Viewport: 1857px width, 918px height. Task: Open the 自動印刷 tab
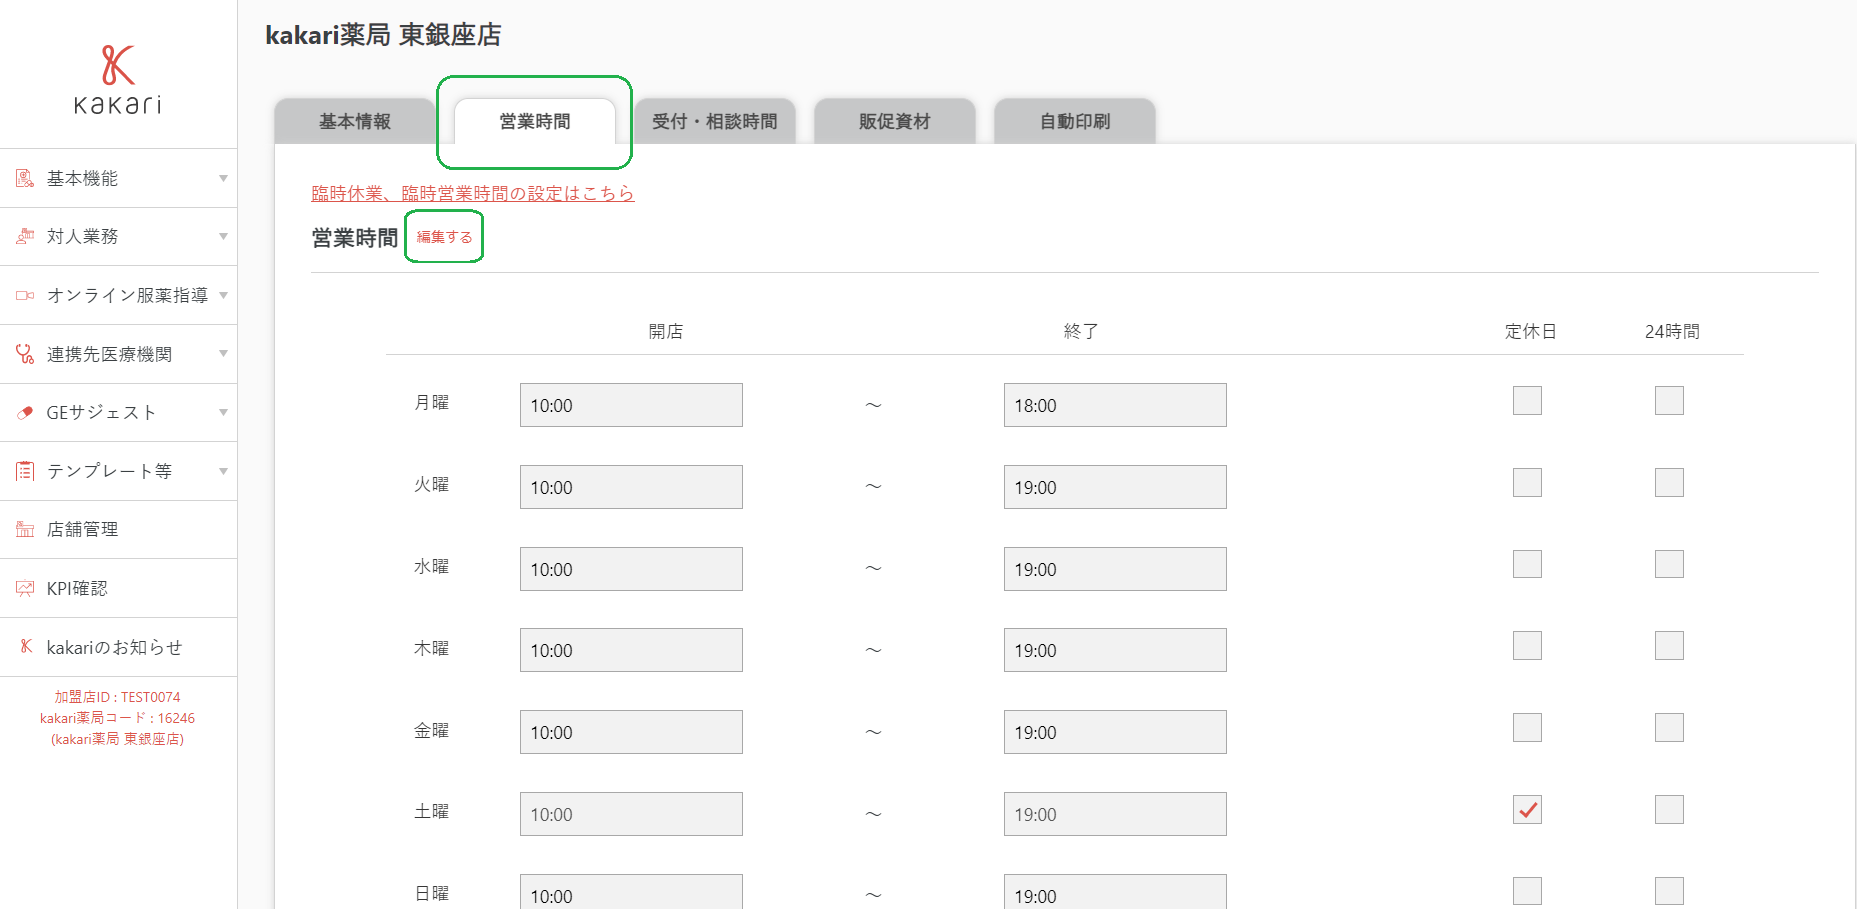tap(1075, 121)
